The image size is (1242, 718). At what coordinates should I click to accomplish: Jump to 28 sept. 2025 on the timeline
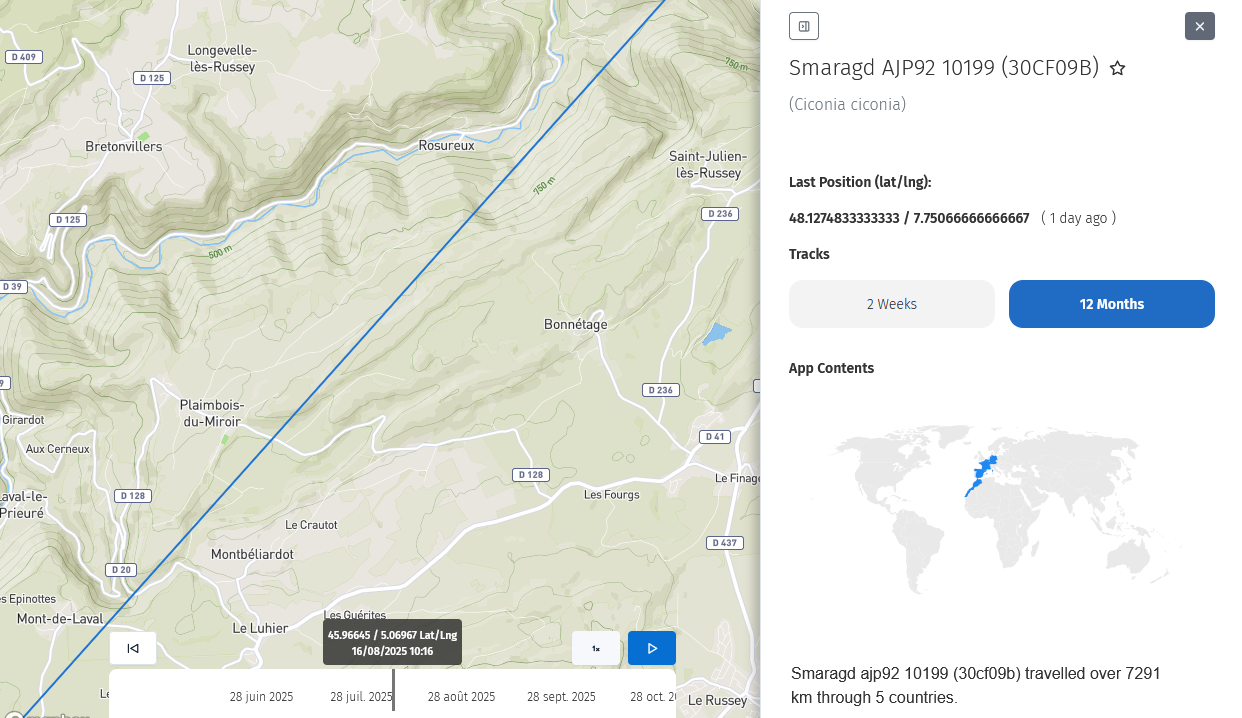561,697
